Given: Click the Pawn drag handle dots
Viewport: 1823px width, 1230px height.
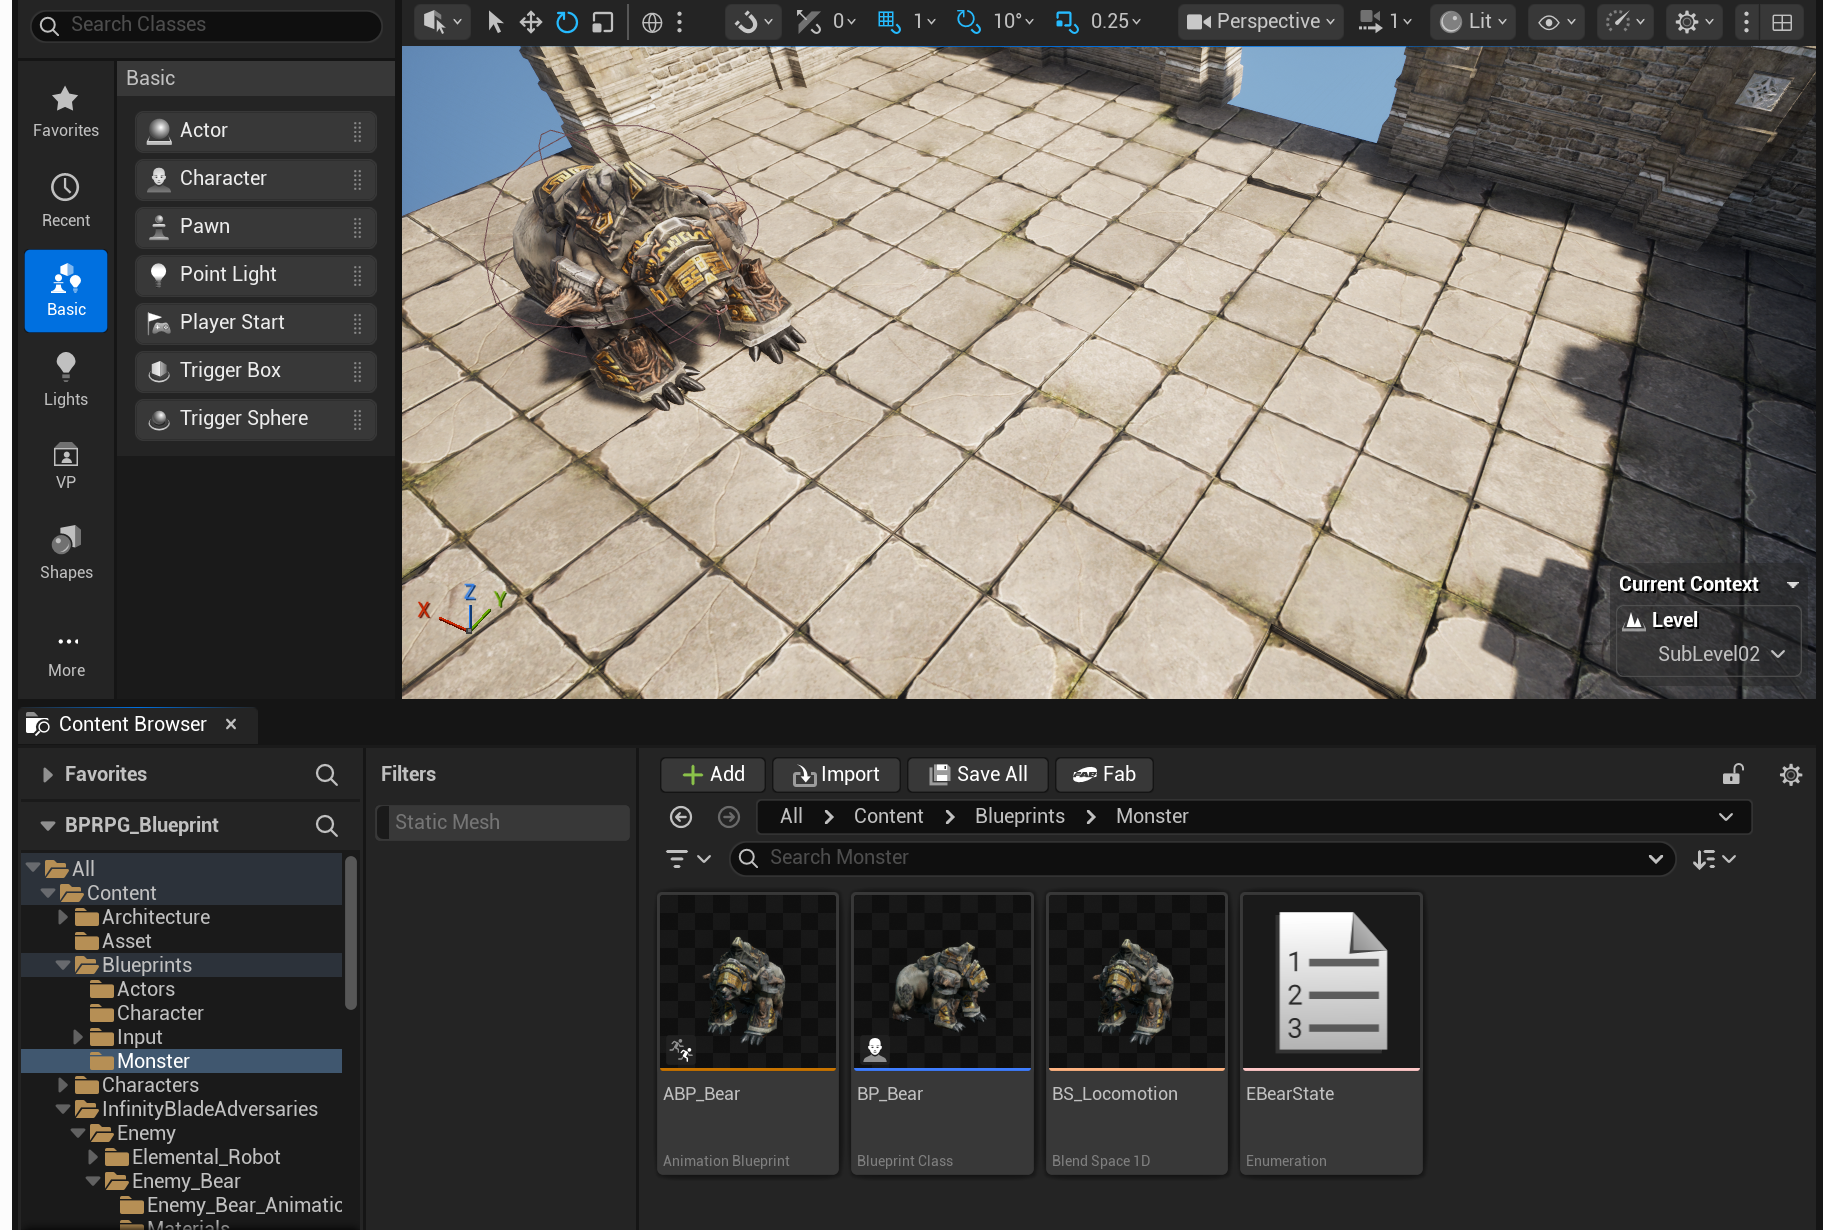Looking at the screenshot, I should [358, 227].
